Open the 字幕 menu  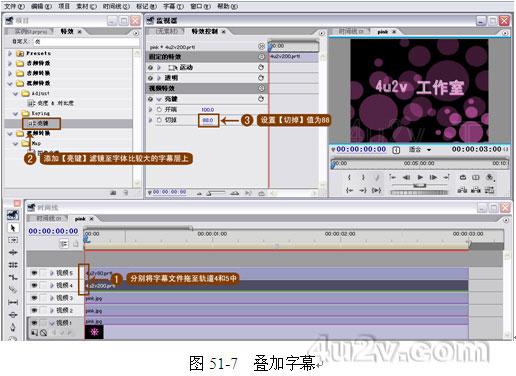coord(174,6)
